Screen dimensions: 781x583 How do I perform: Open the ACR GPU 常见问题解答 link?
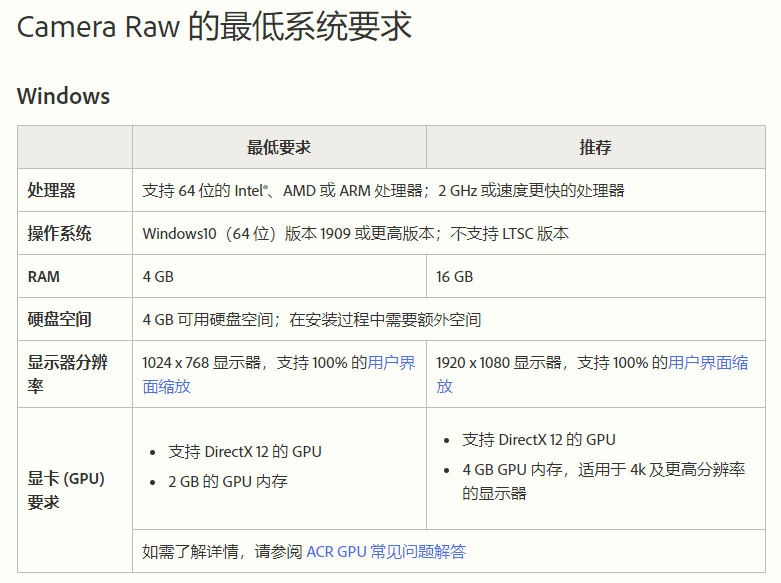coord(386,552)
